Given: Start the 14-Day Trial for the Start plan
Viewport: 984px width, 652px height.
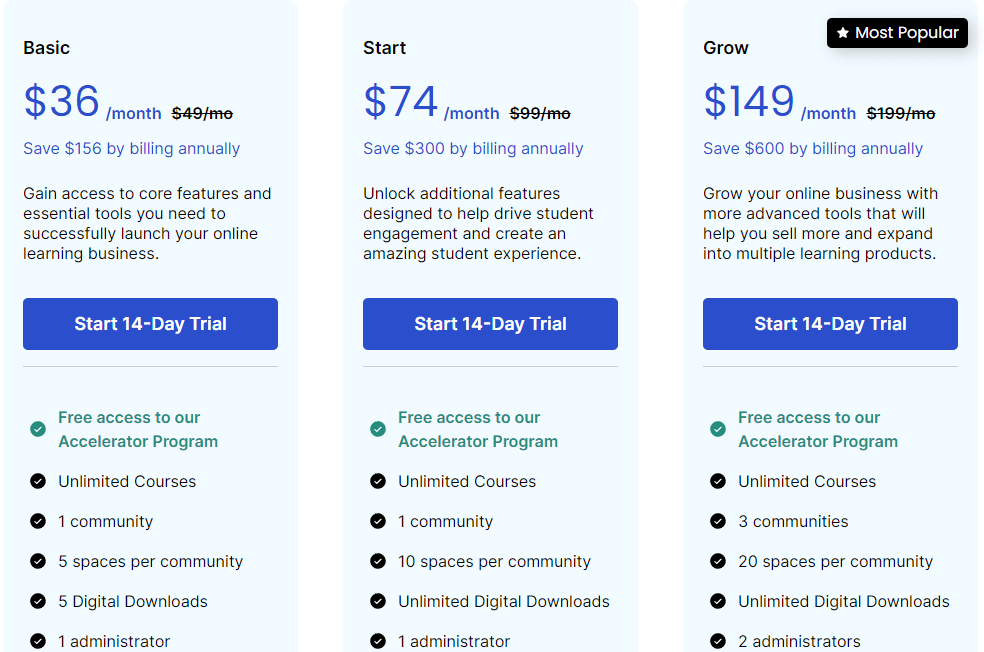Looking at the screenshot, I should pyautogui.click(x=490, y=323).
